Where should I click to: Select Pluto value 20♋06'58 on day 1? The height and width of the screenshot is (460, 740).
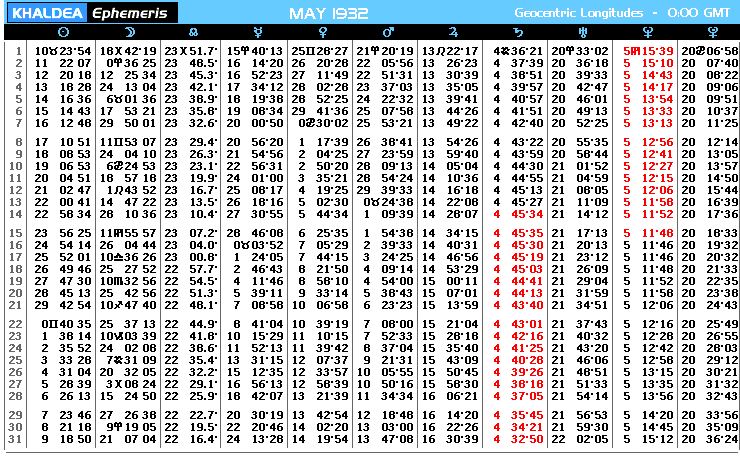[x=709, y=51]
